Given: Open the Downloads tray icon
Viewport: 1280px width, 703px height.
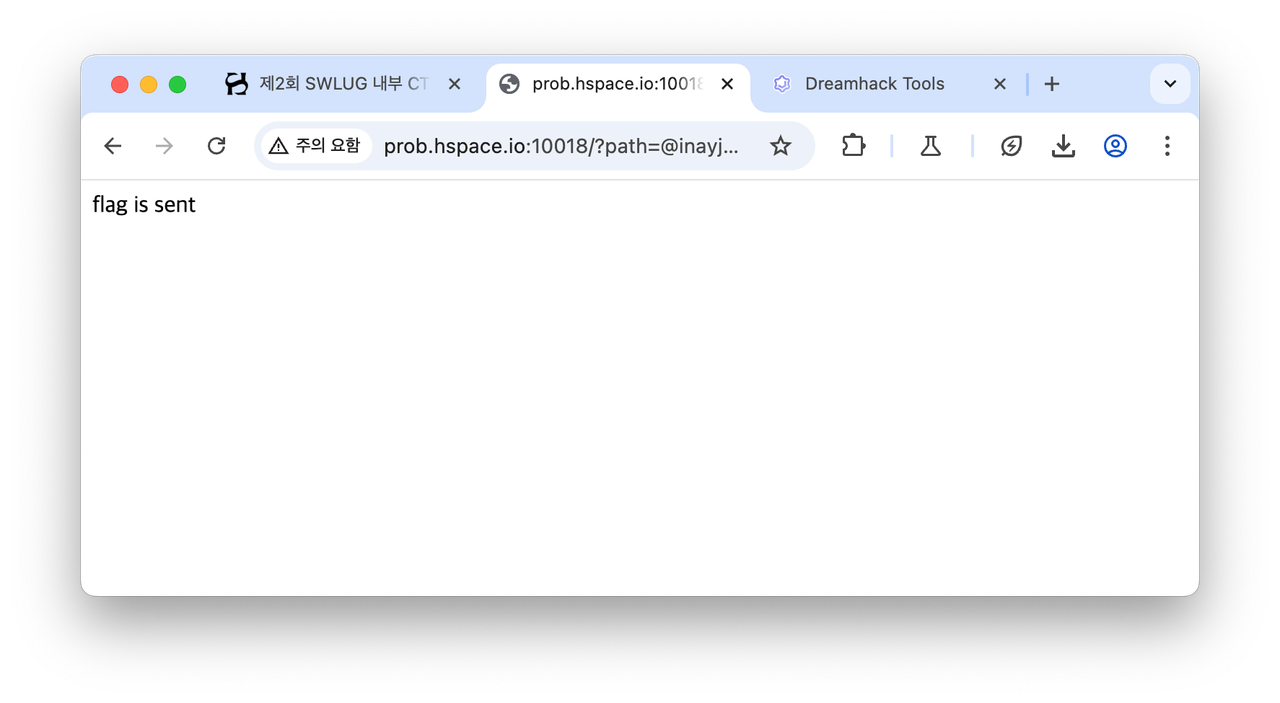Looking at the screenshot, I should 1063,146.
